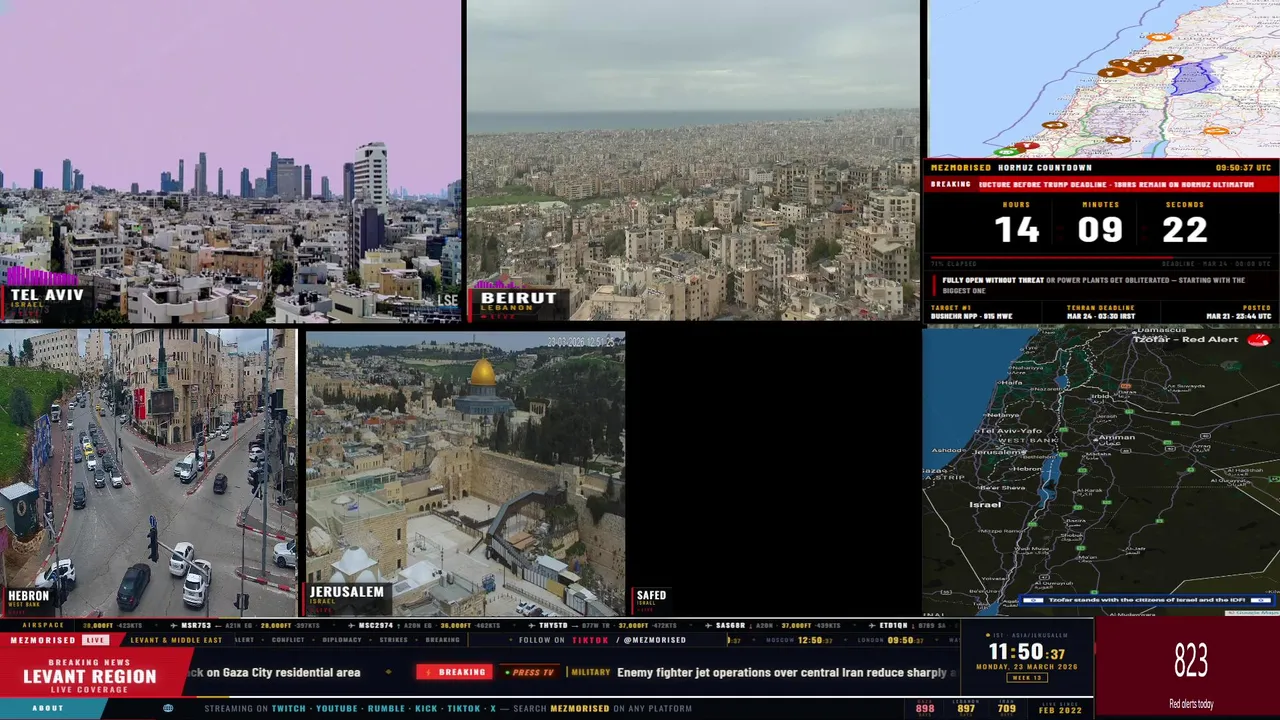Select the CONFLICT category tab
This screenshot has width=1280, height=720.
point(288,640)
